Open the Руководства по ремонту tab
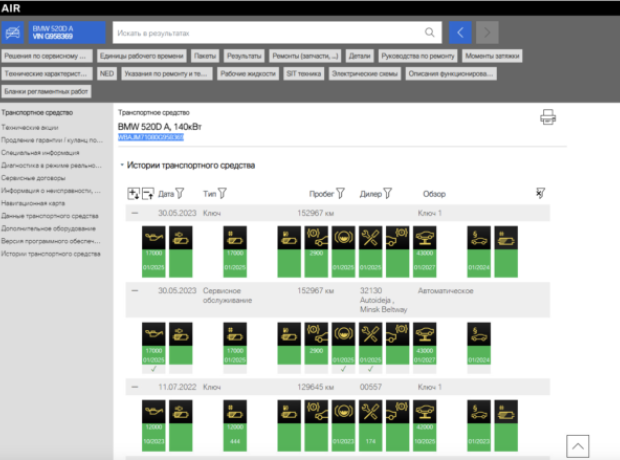Viewport: 620px width, 460px height. [x=418, y=56]
